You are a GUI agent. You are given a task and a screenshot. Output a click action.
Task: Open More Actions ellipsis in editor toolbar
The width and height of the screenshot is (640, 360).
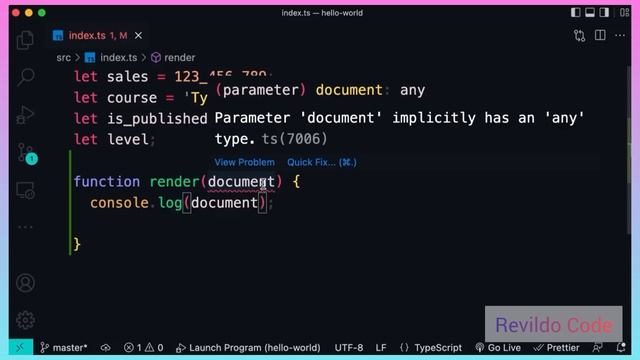(x=620, y=36)
